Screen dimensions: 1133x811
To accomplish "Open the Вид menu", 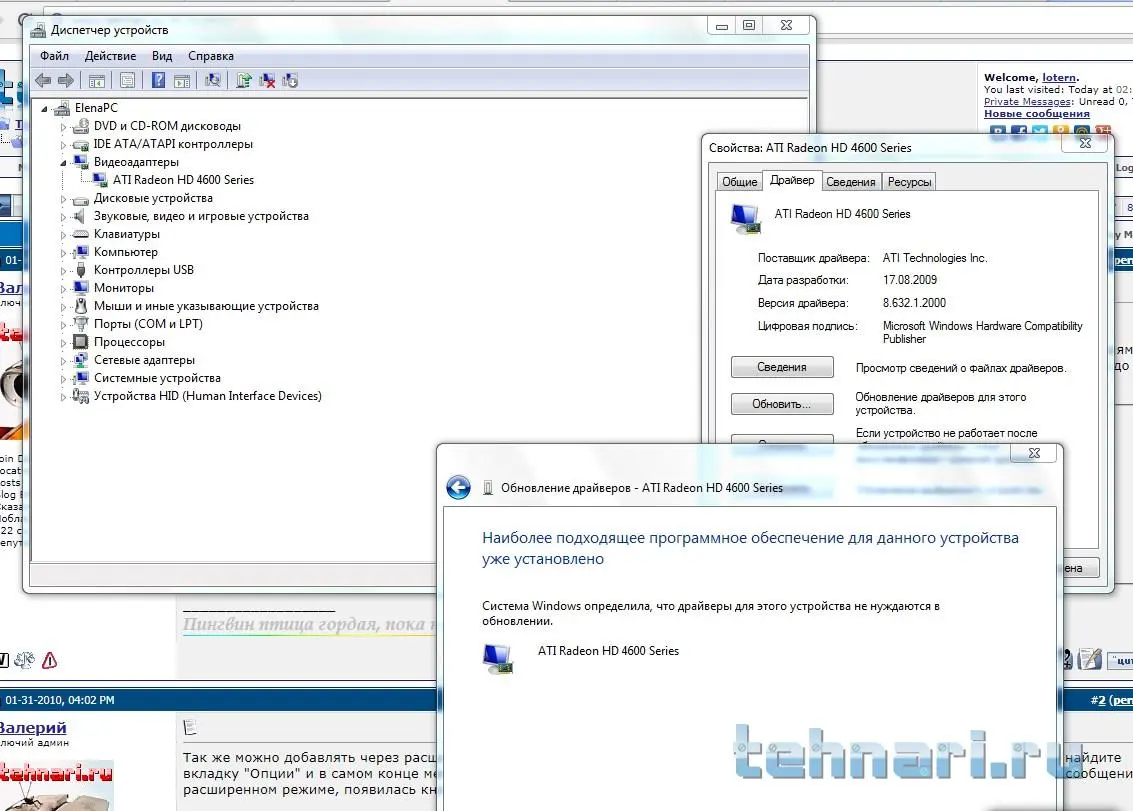I will pyautogui.click(x=162, y=56).
